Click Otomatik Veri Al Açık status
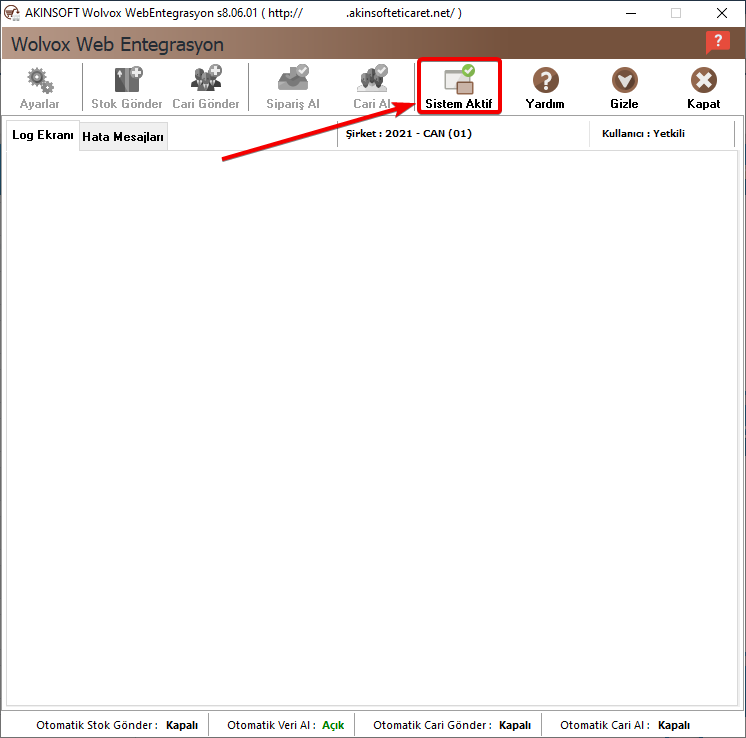This screenshot has height=738, width=746. coord(285,725)
